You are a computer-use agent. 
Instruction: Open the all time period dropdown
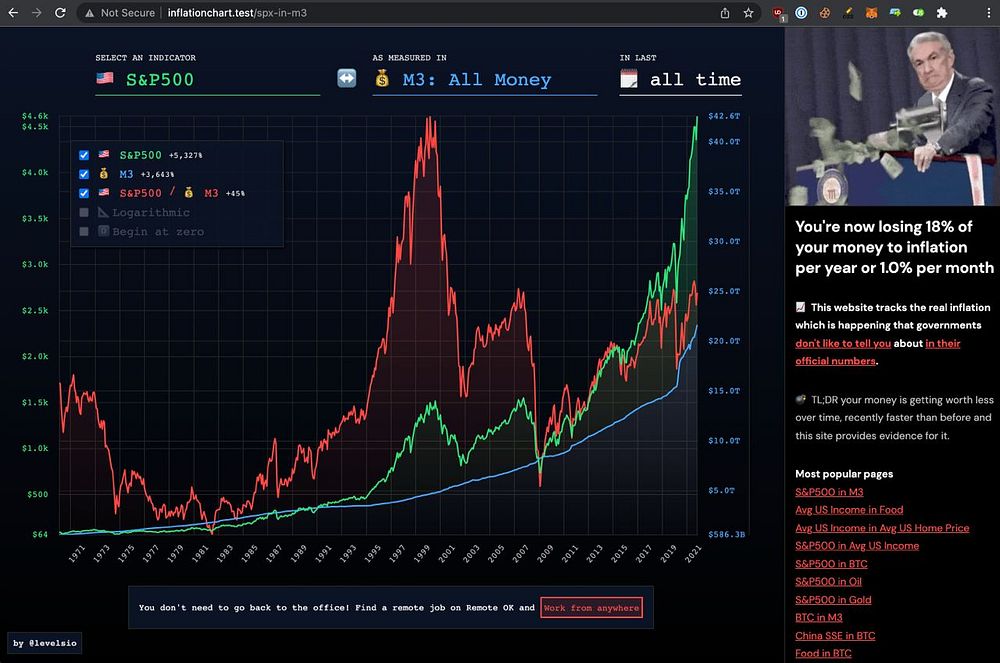tap(680, 80)
